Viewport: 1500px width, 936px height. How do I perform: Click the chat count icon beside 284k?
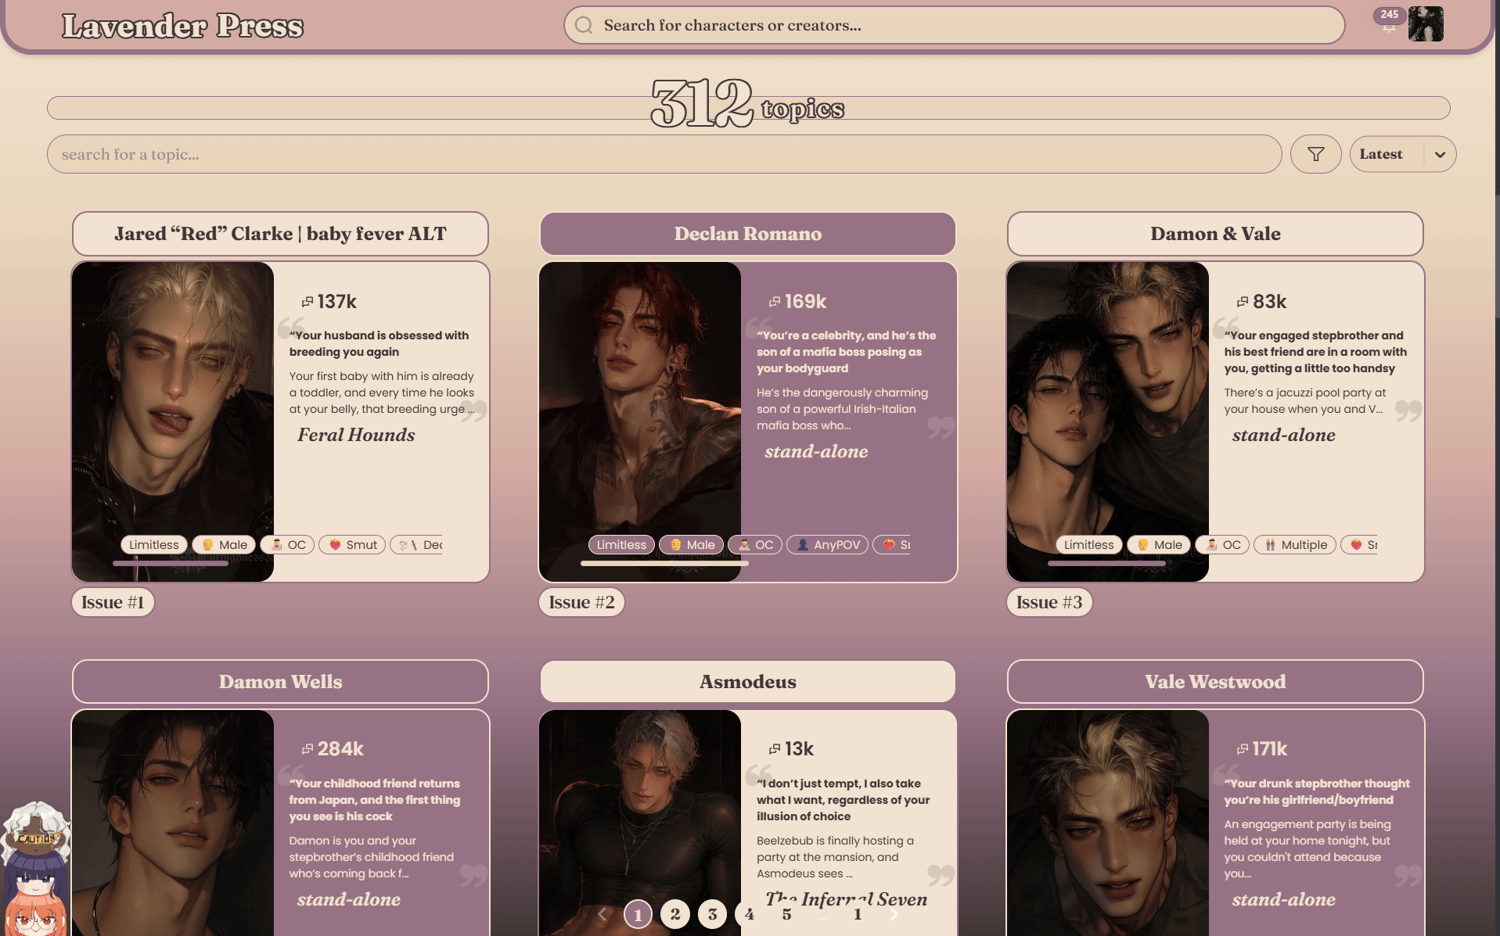tap(307, 749)
